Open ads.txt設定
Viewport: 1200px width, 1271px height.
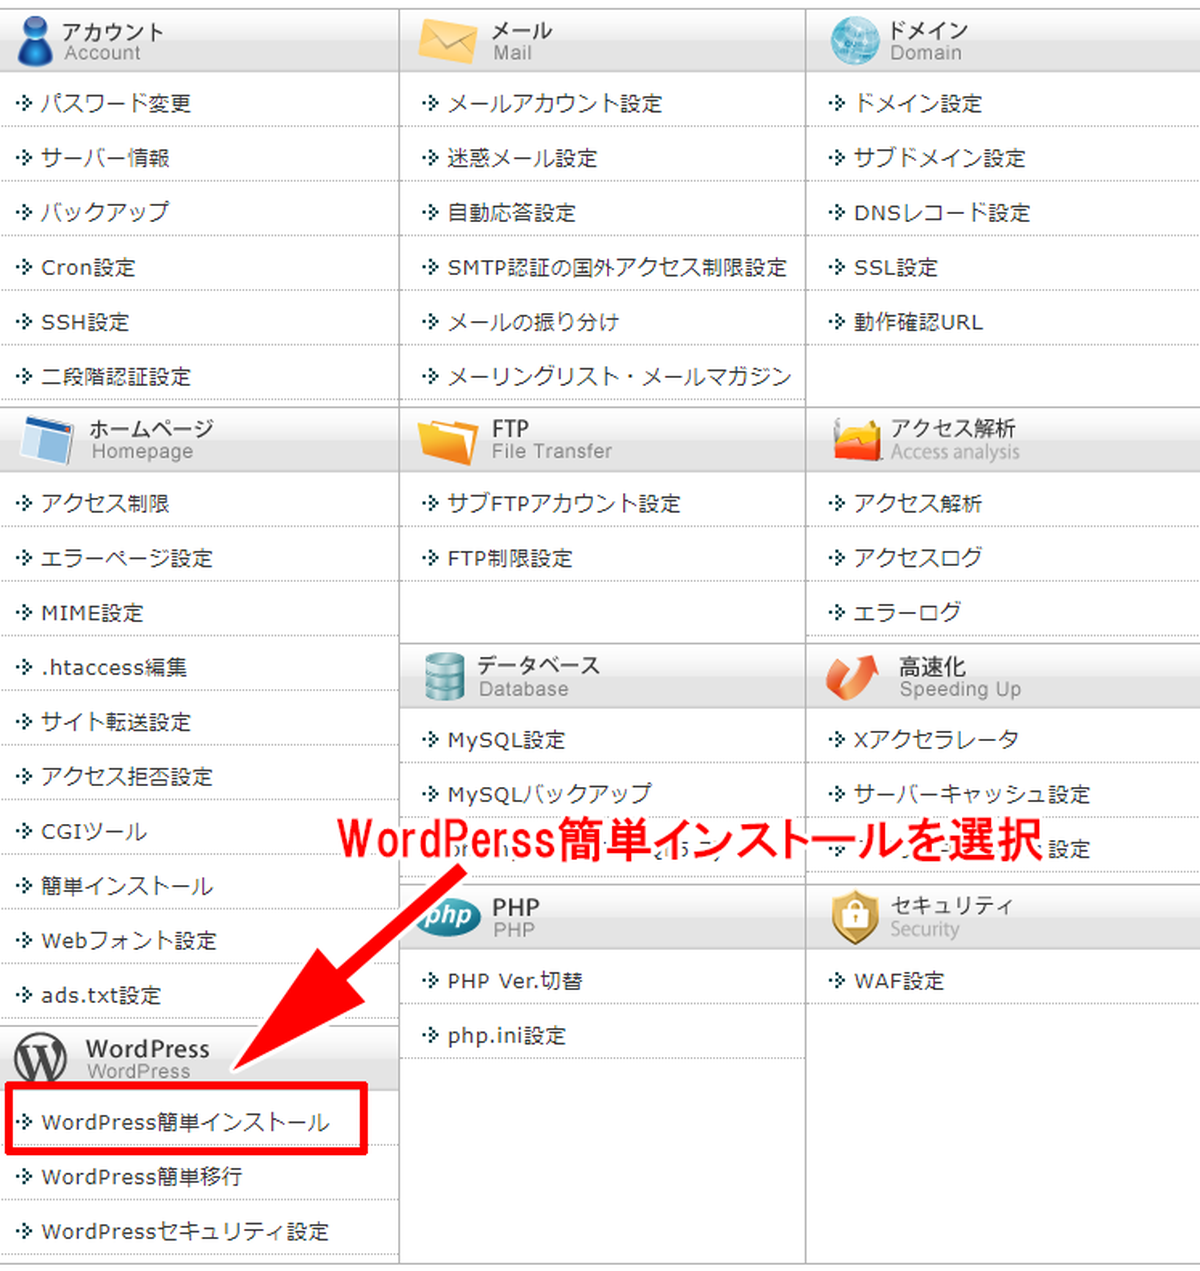tap(101, 995)
